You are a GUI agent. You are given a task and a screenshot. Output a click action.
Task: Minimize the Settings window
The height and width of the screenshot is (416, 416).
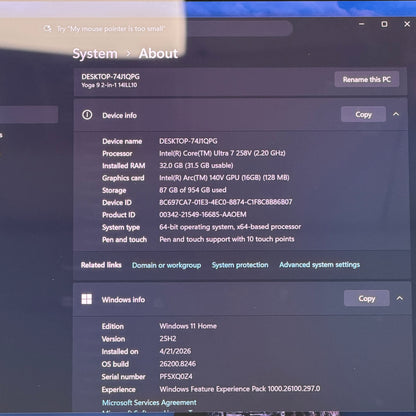(x=362, y=24)
